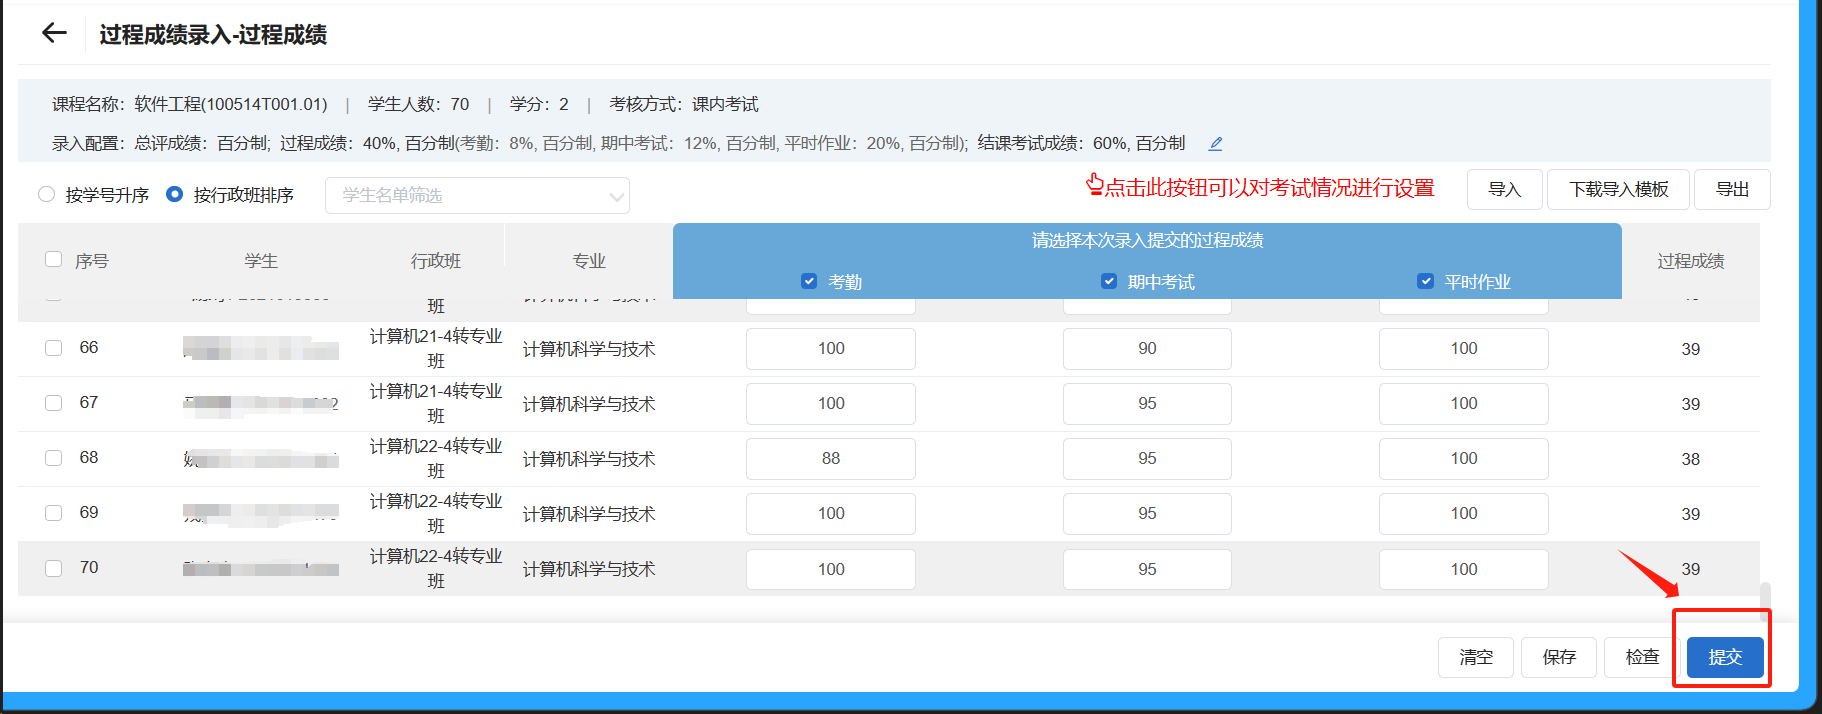
Task: Tick the checkbox for row 70
Action: click(x=54, y=568)
